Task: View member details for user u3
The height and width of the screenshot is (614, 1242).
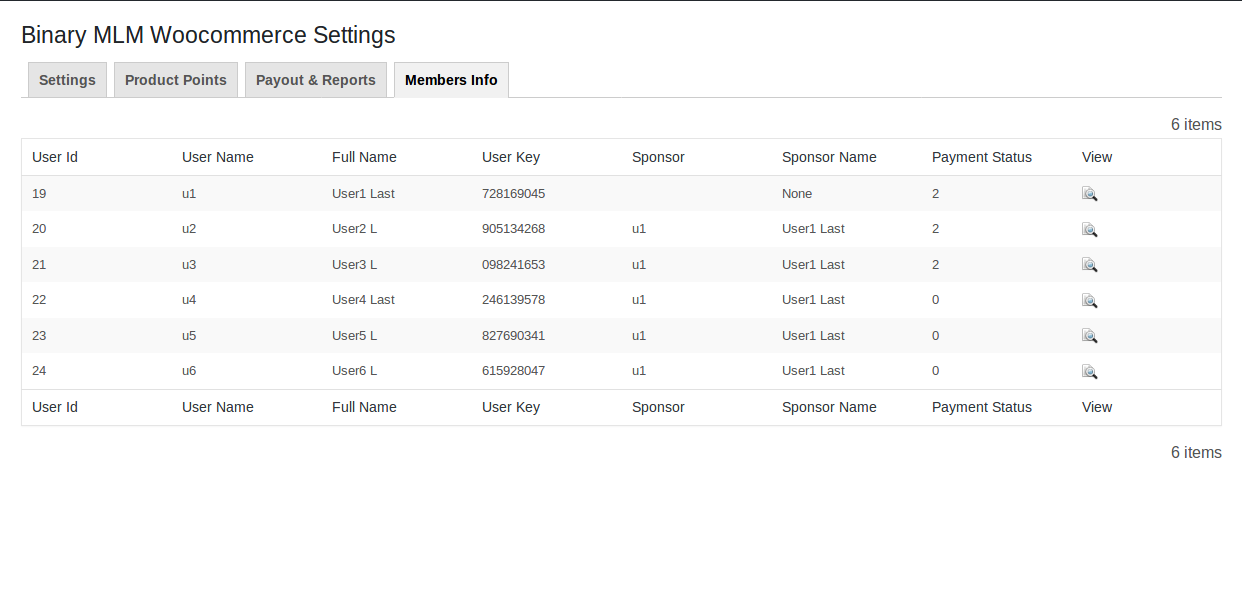Action: [x=1090, y=265]
